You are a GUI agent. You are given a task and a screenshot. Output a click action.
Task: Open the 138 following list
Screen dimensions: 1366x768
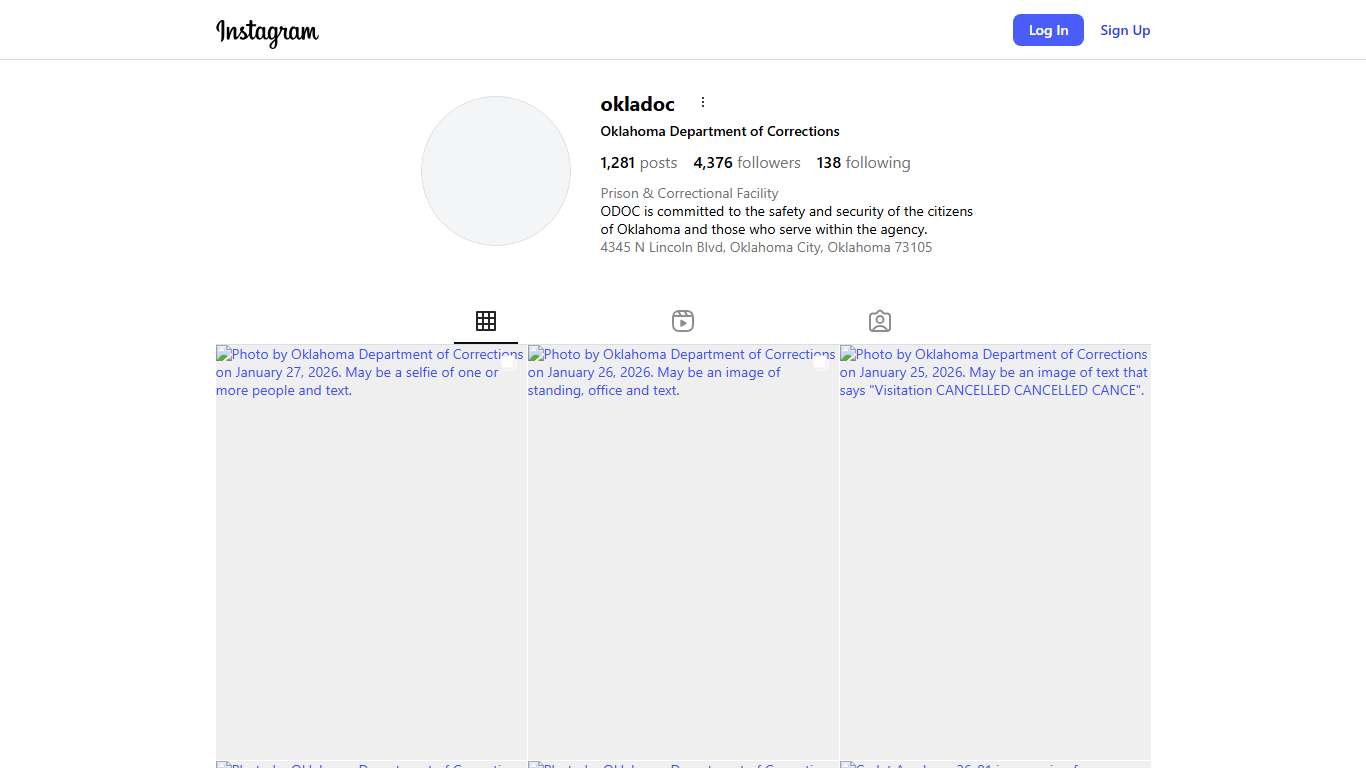[863, 163]
